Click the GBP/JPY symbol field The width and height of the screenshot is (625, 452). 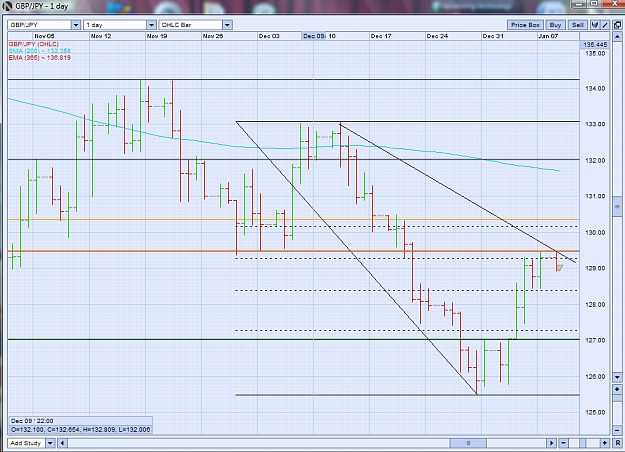(x=39, y=25)
